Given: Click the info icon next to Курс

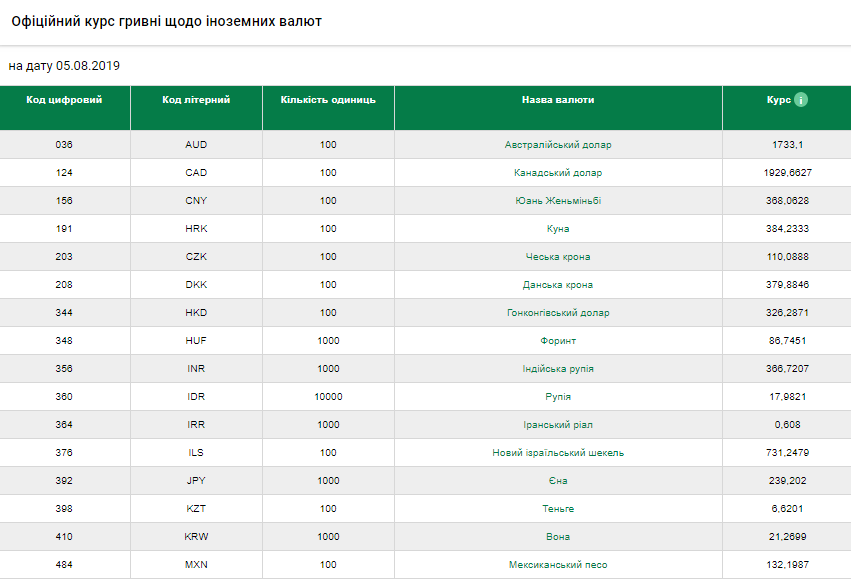Looking at the screenshot, I should click(x=800, y=100).
